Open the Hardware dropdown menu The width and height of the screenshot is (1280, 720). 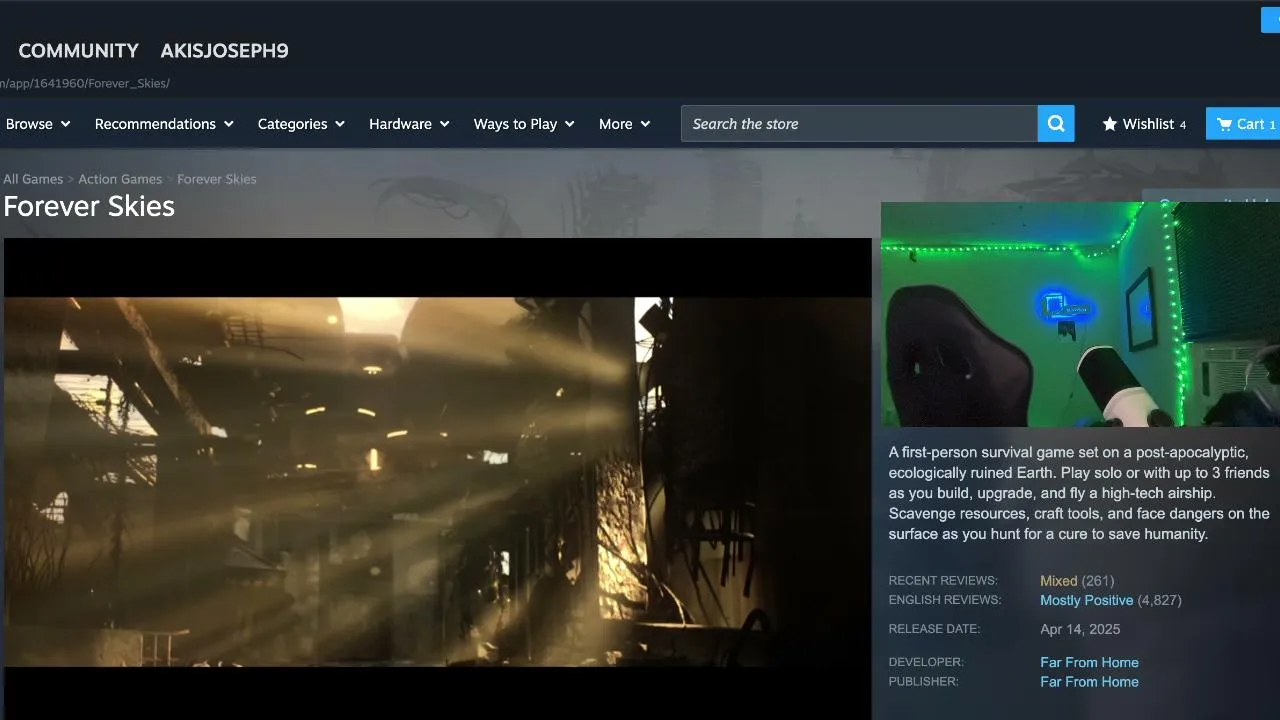coord(409,124)
